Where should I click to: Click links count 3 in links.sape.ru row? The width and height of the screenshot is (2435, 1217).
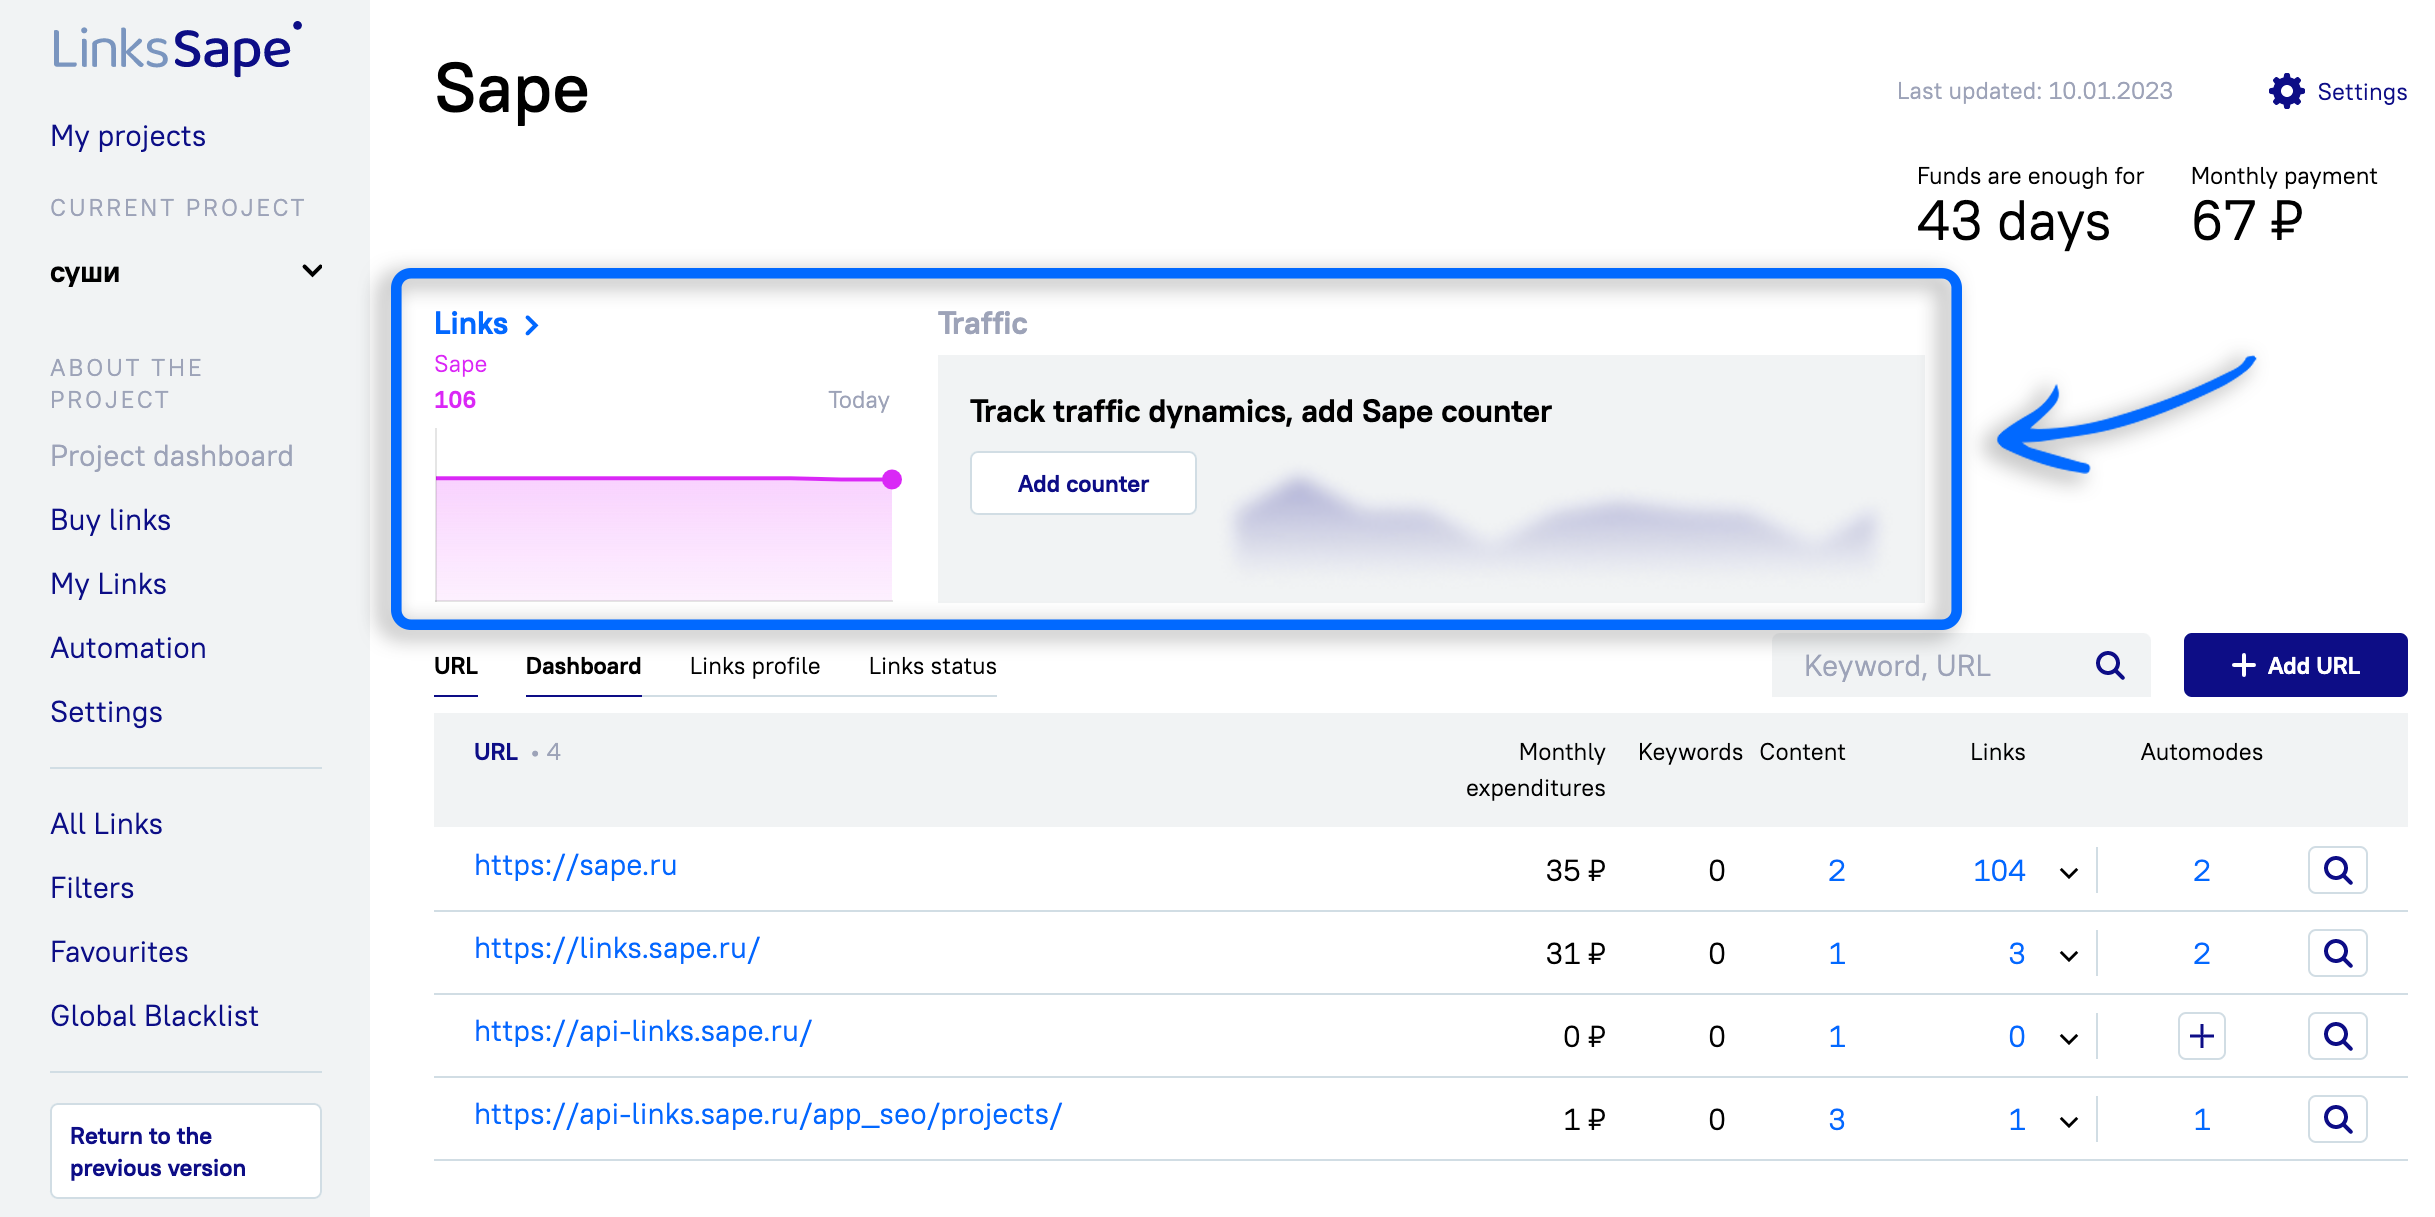[x=2016, y=953]
